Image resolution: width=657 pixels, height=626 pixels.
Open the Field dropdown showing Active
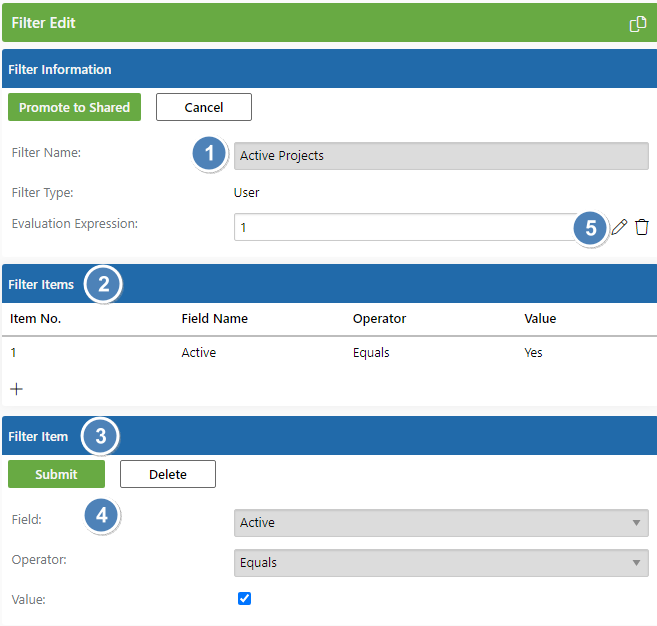[x=441, y=523]
